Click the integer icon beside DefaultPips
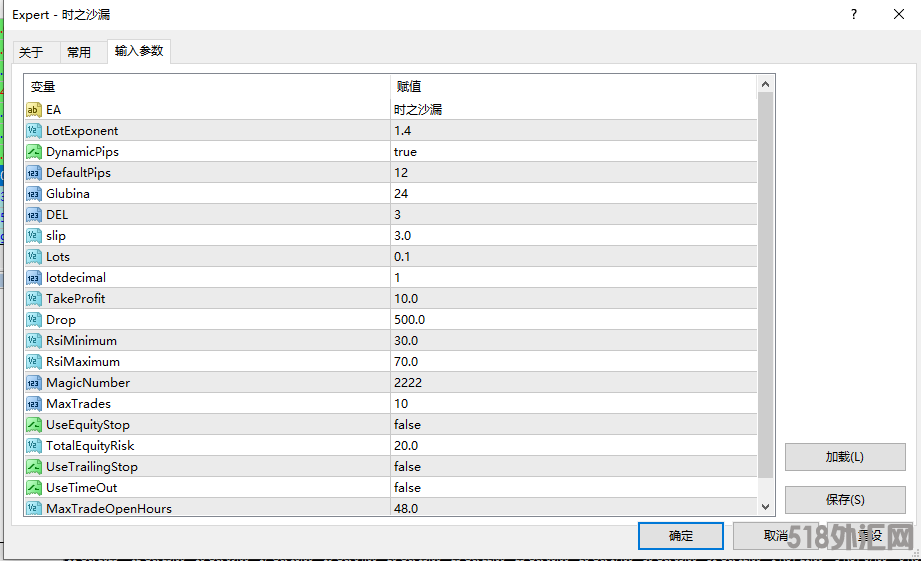The height and width of the screenshot is (561, 921). click(34, 173)
